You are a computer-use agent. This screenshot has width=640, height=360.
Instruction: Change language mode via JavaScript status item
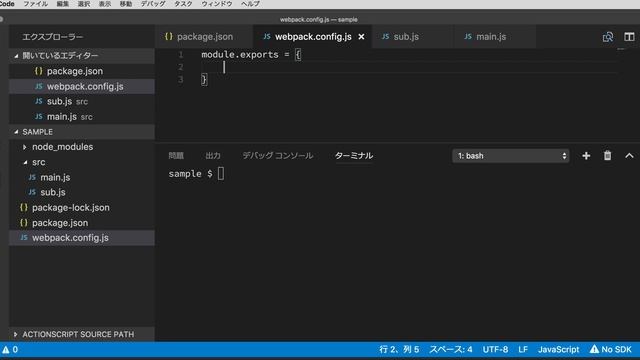pyautogui.click(x=558, y=349)
